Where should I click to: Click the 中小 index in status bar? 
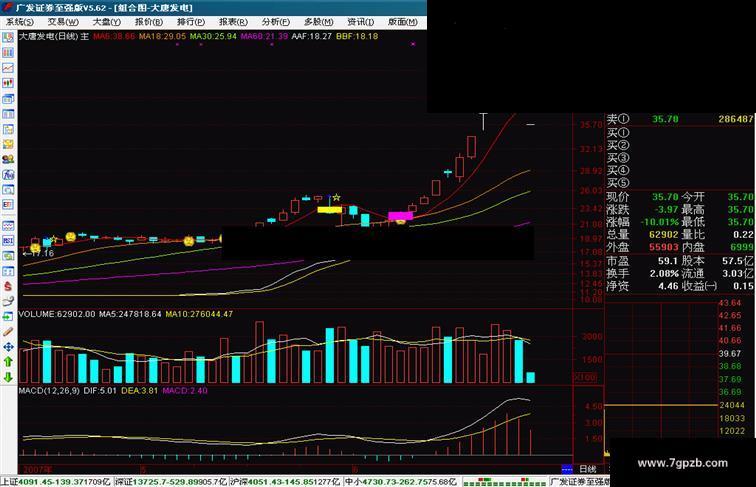pyautogui.click(x=401, y=482)
